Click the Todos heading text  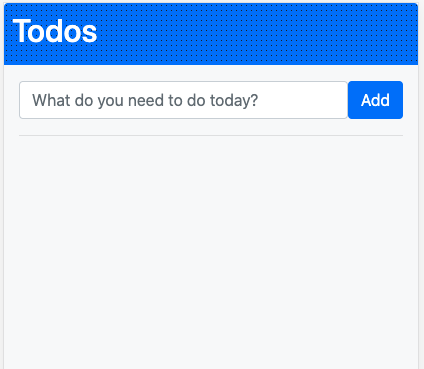pos(55,31)
